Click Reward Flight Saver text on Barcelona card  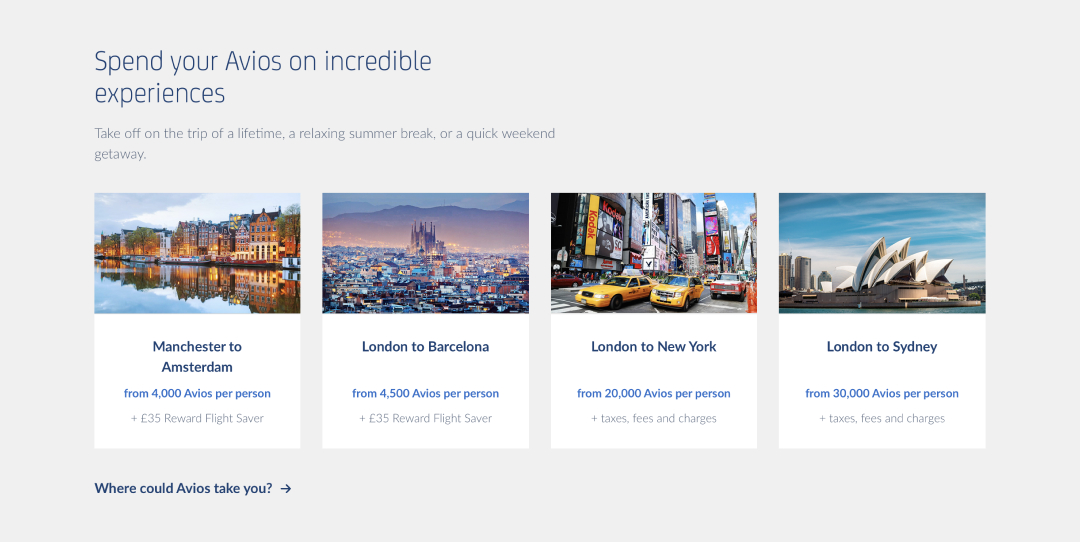425,419
